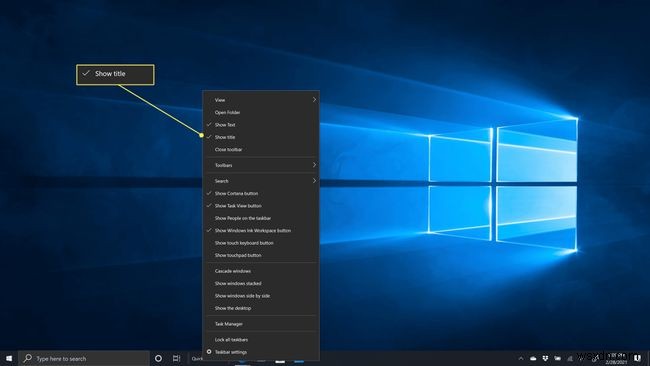Select Show windows stacked

click(261, 284)
